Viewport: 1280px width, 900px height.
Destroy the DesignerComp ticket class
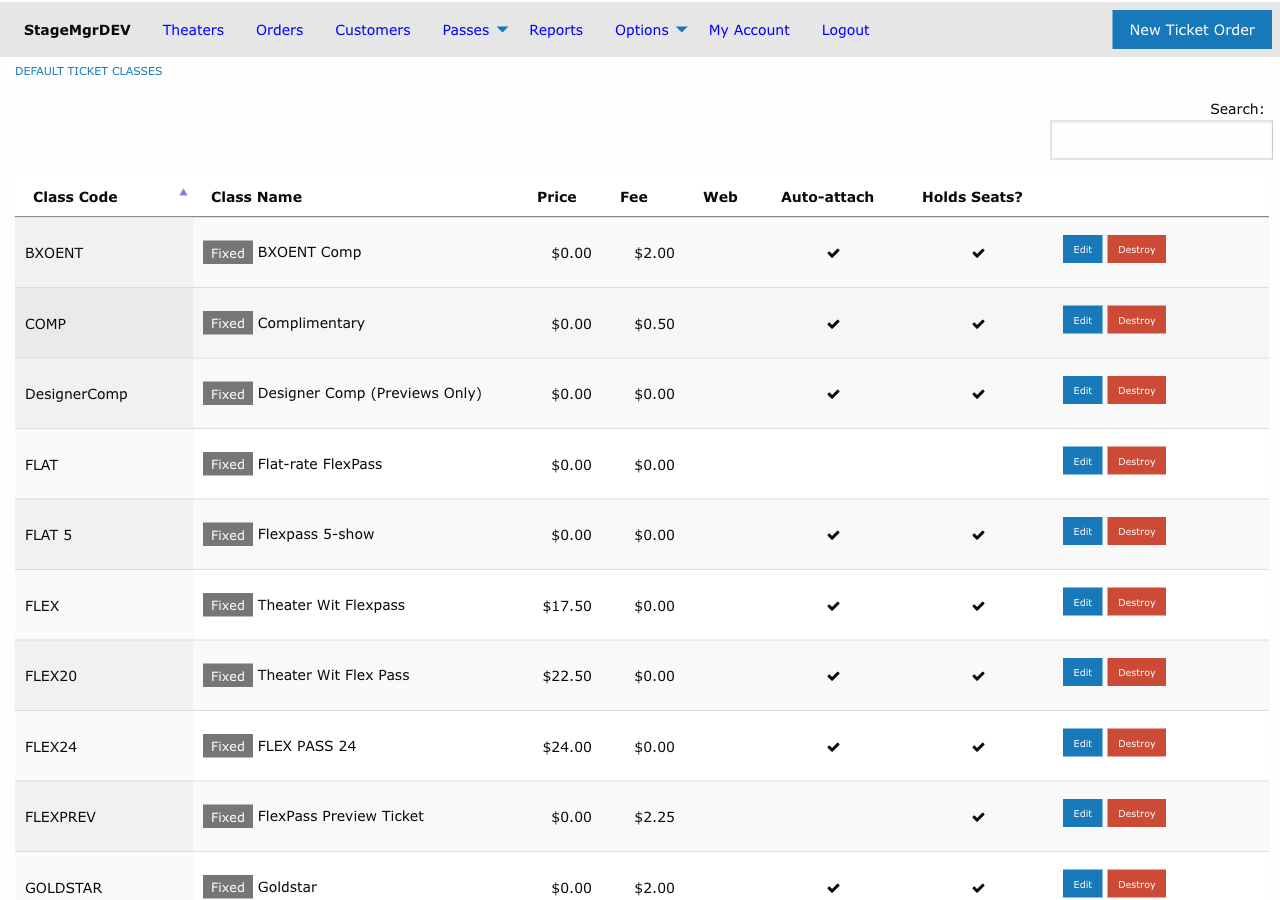[1136, 390]
